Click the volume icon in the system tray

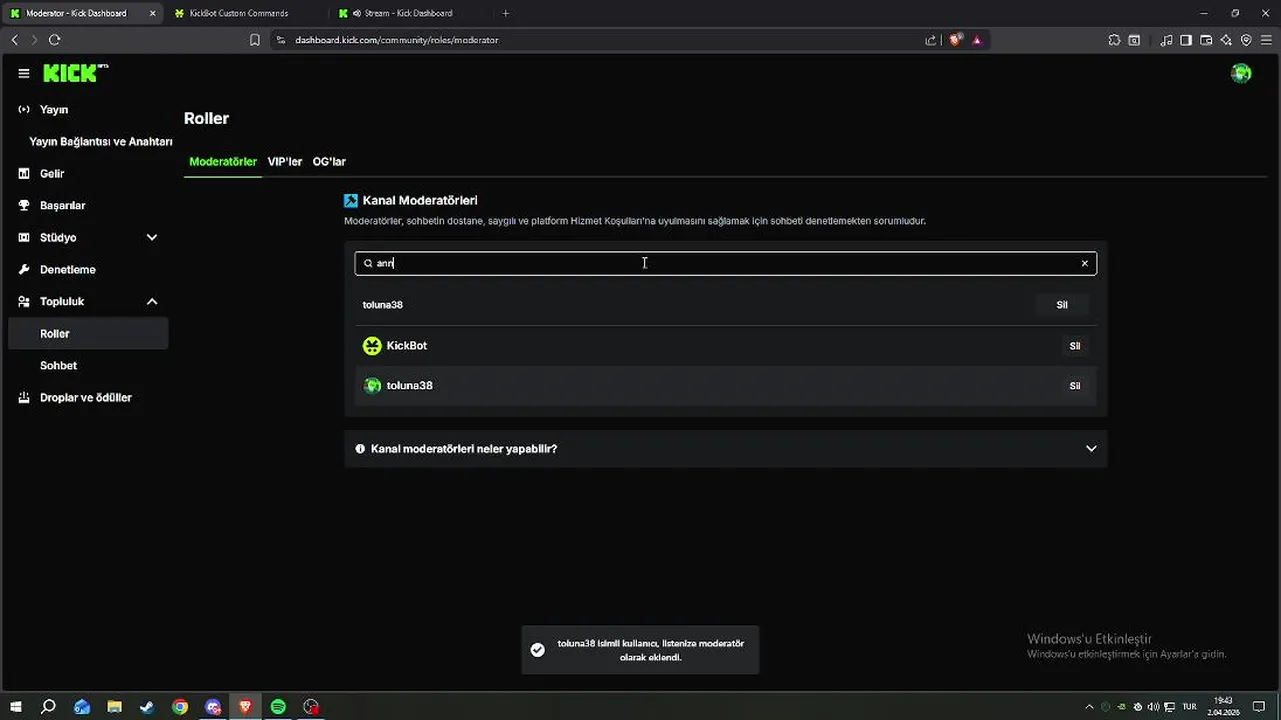pos(1153,707)
